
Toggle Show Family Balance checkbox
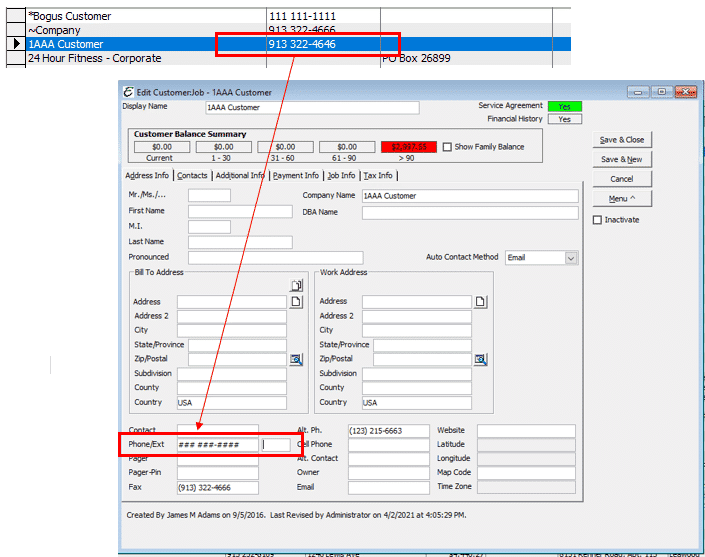click(447, 147)
